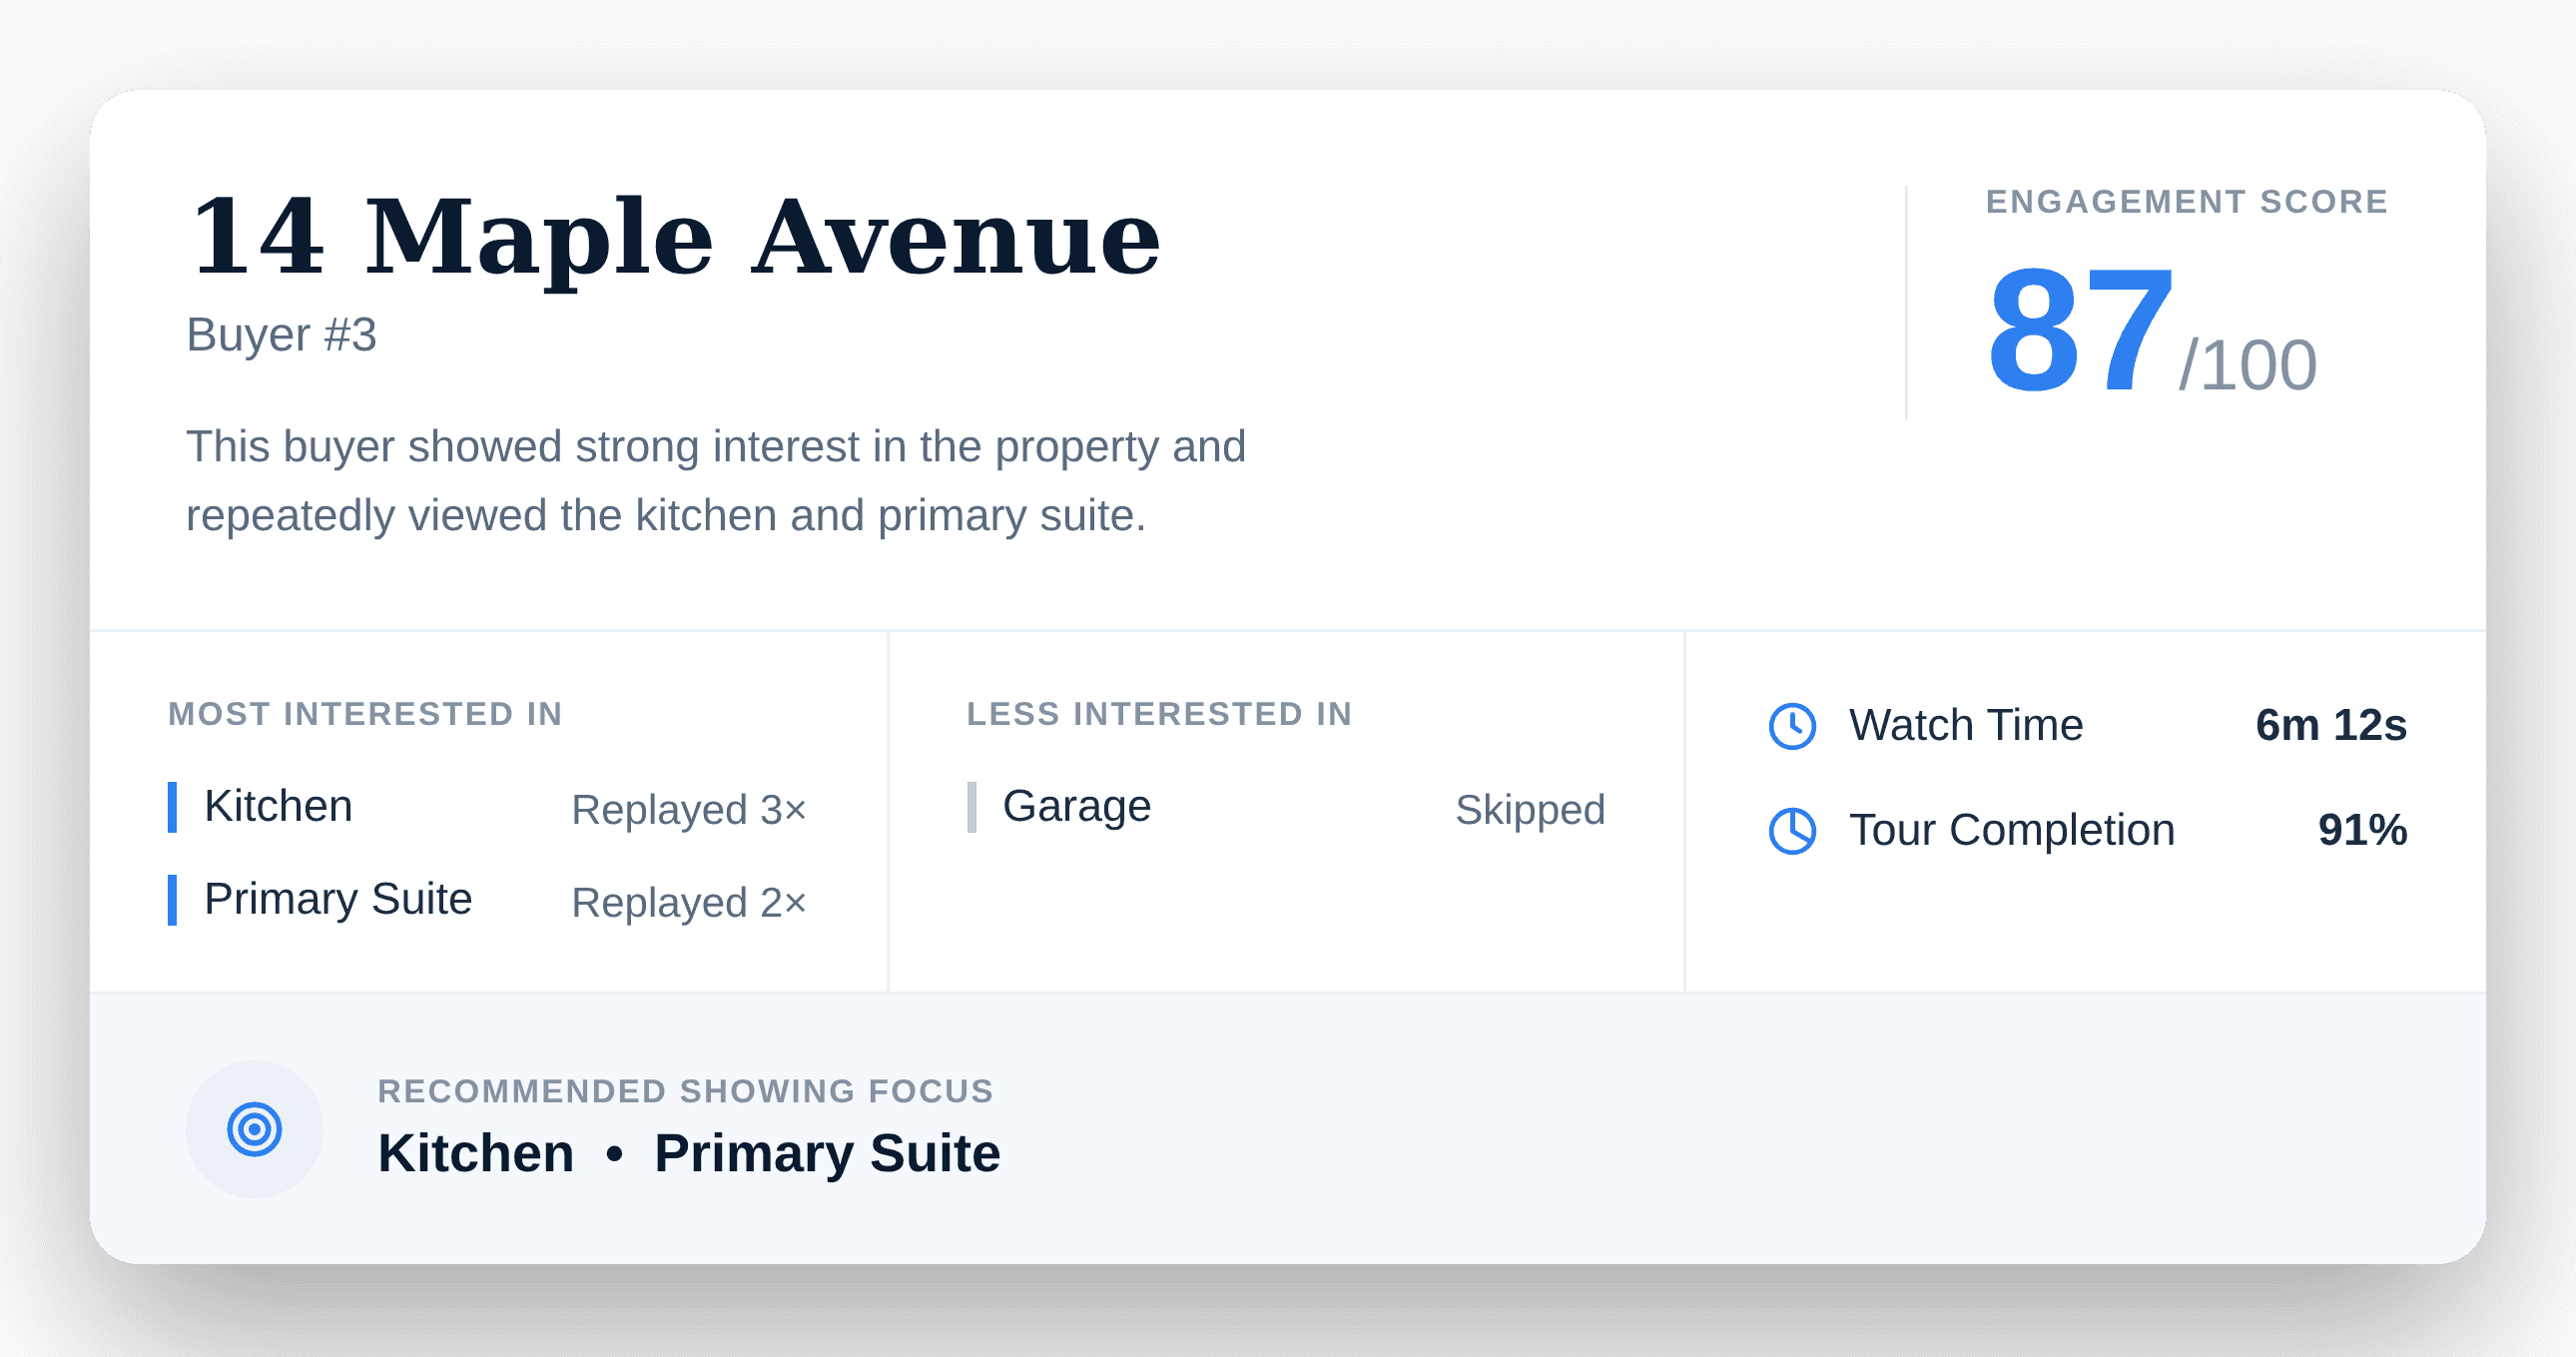Click the 91% tour completion value
This screenshot has width=2576, height=1357.
pos(2362,830)
